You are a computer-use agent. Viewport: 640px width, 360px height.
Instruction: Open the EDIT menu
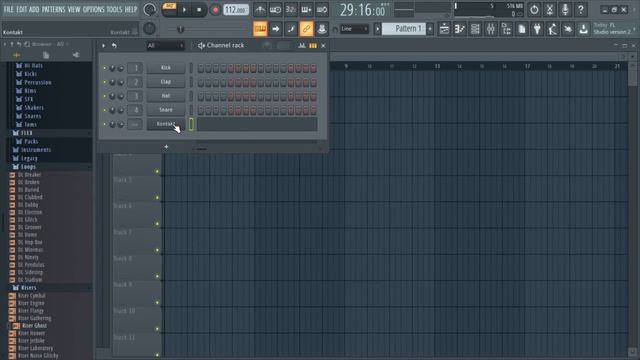click(22, 9)
